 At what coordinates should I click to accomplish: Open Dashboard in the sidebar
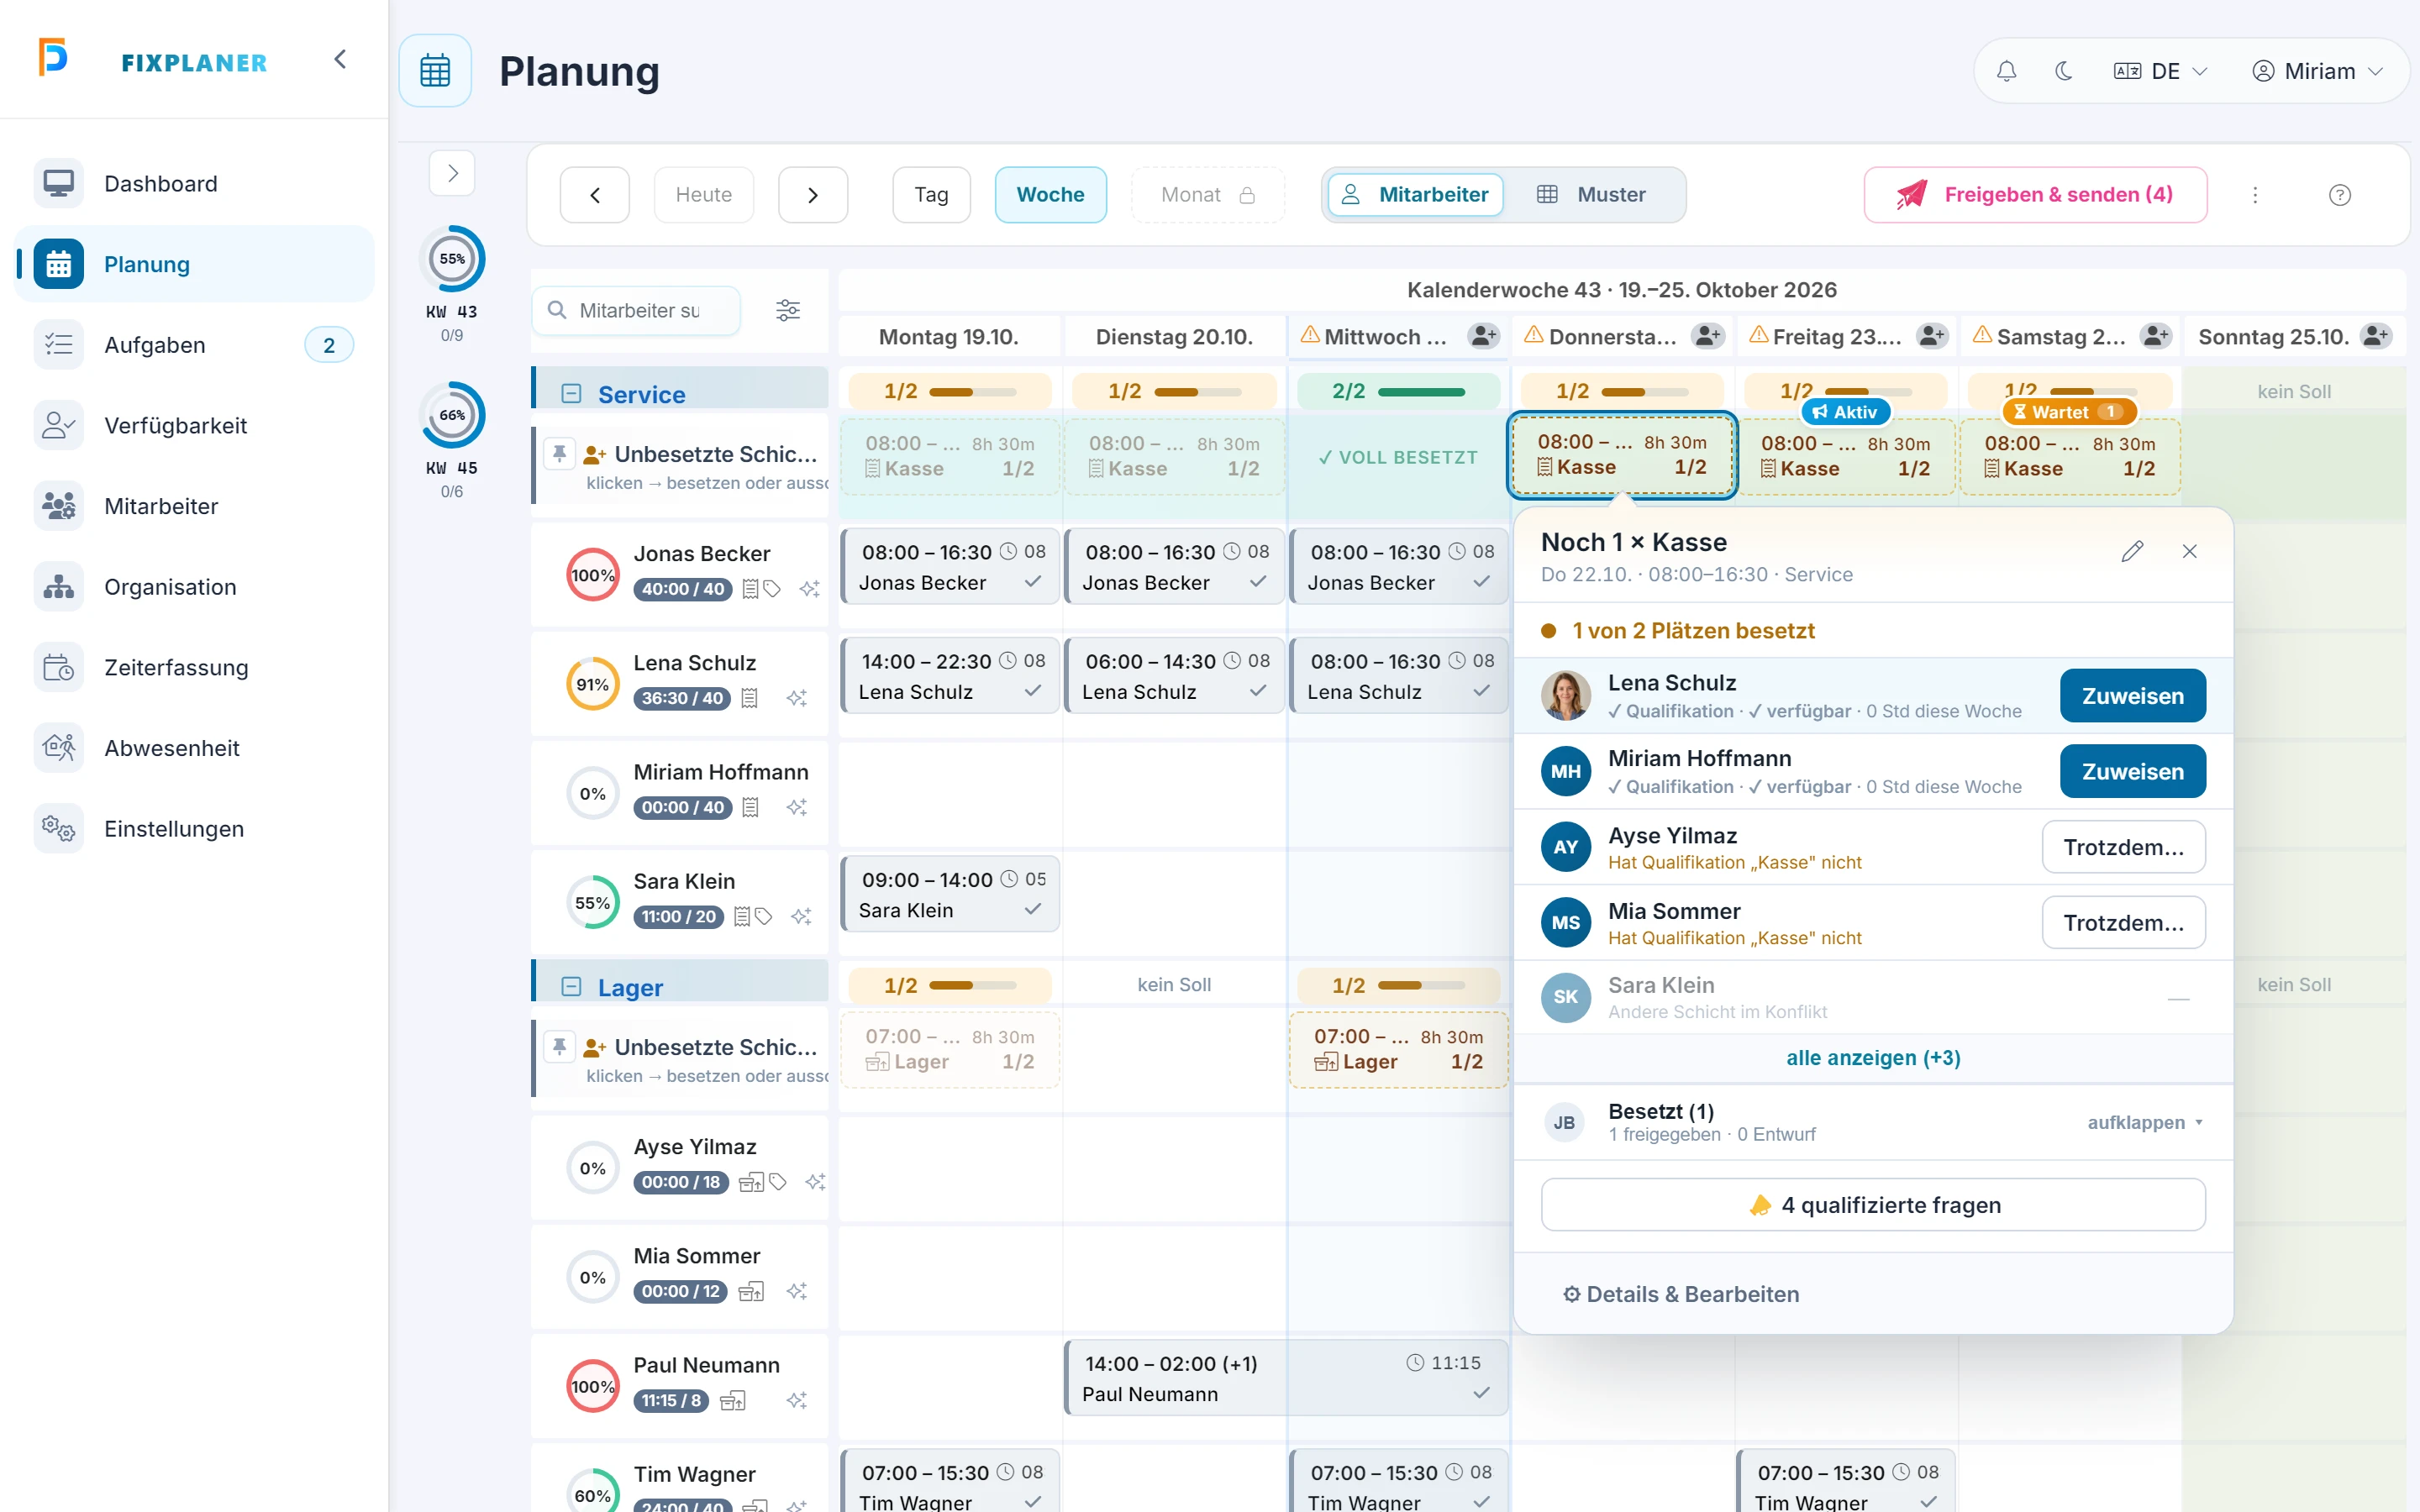coord(195,184)
